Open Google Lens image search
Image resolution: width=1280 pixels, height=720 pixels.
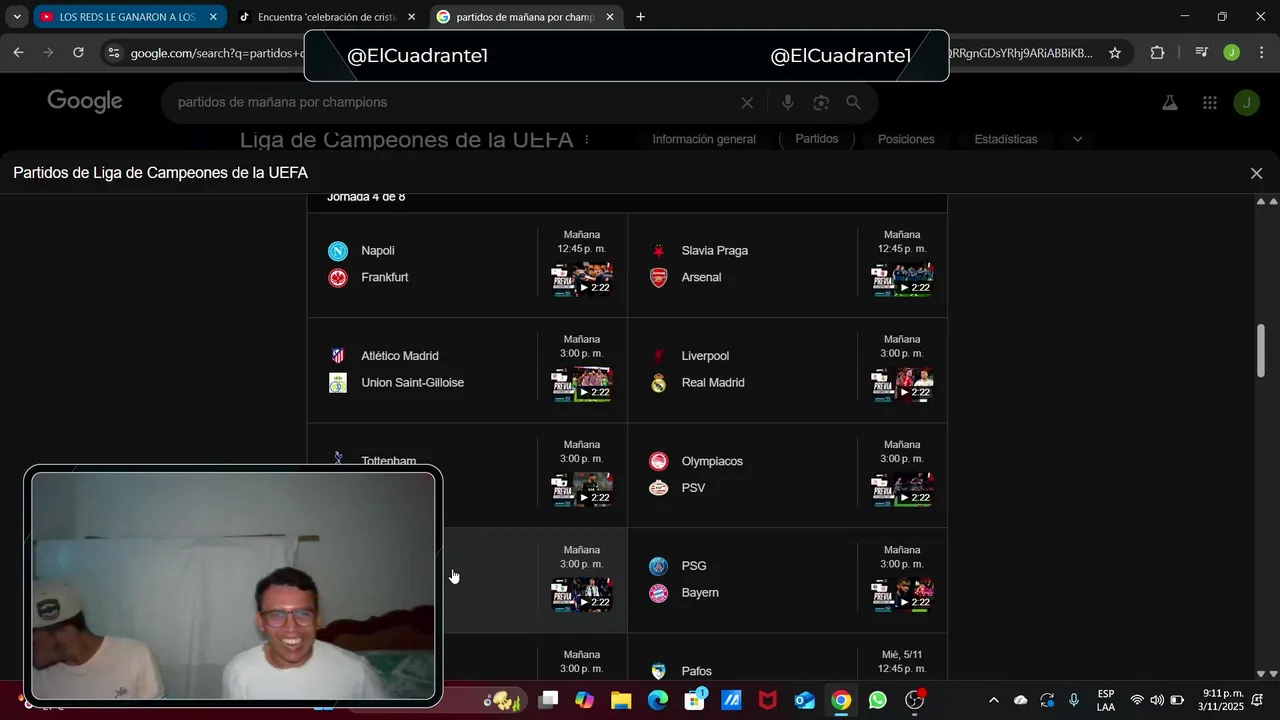821,102
